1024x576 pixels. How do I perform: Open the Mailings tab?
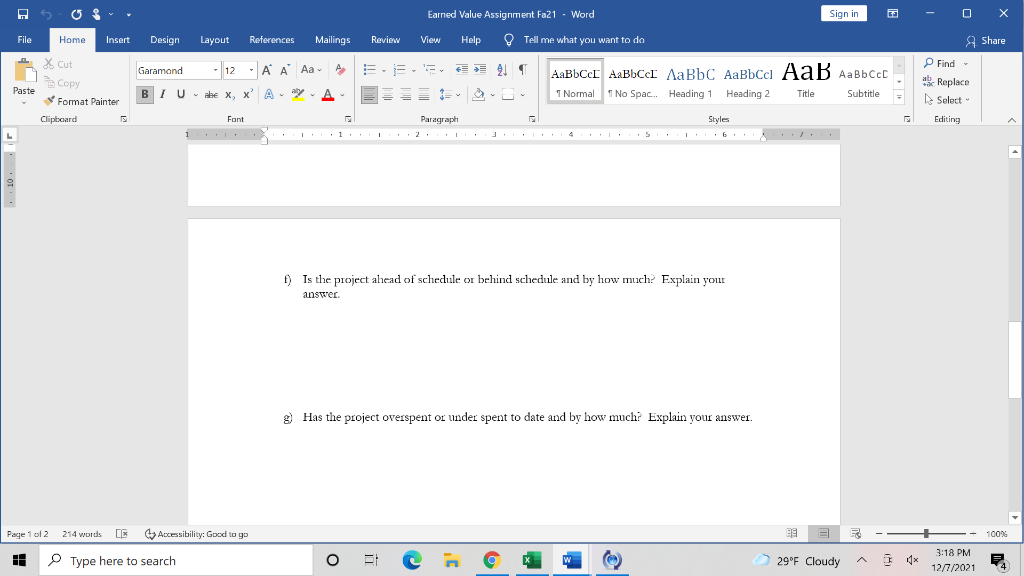click(332, 40)
